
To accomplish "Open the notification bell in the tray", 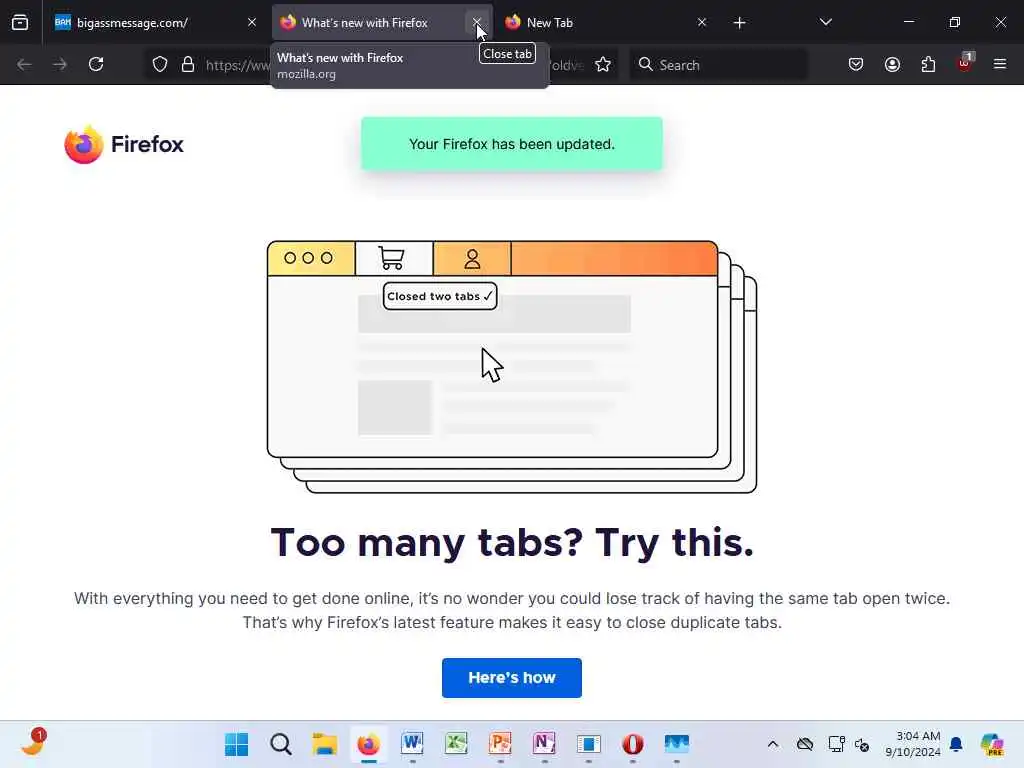I will pyautogui.click(x=956, y=744).
